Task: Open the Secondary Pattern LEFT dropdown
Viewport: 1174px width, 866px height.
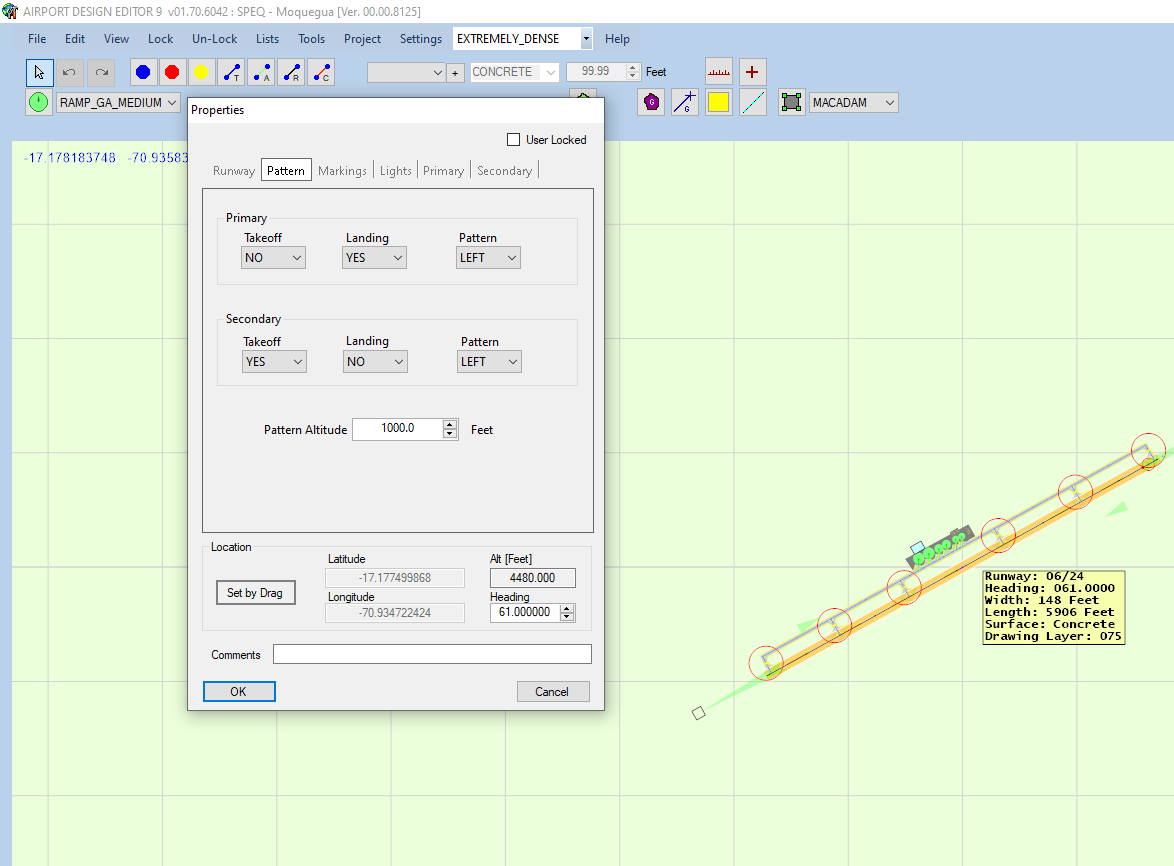Action: [489, 362]
